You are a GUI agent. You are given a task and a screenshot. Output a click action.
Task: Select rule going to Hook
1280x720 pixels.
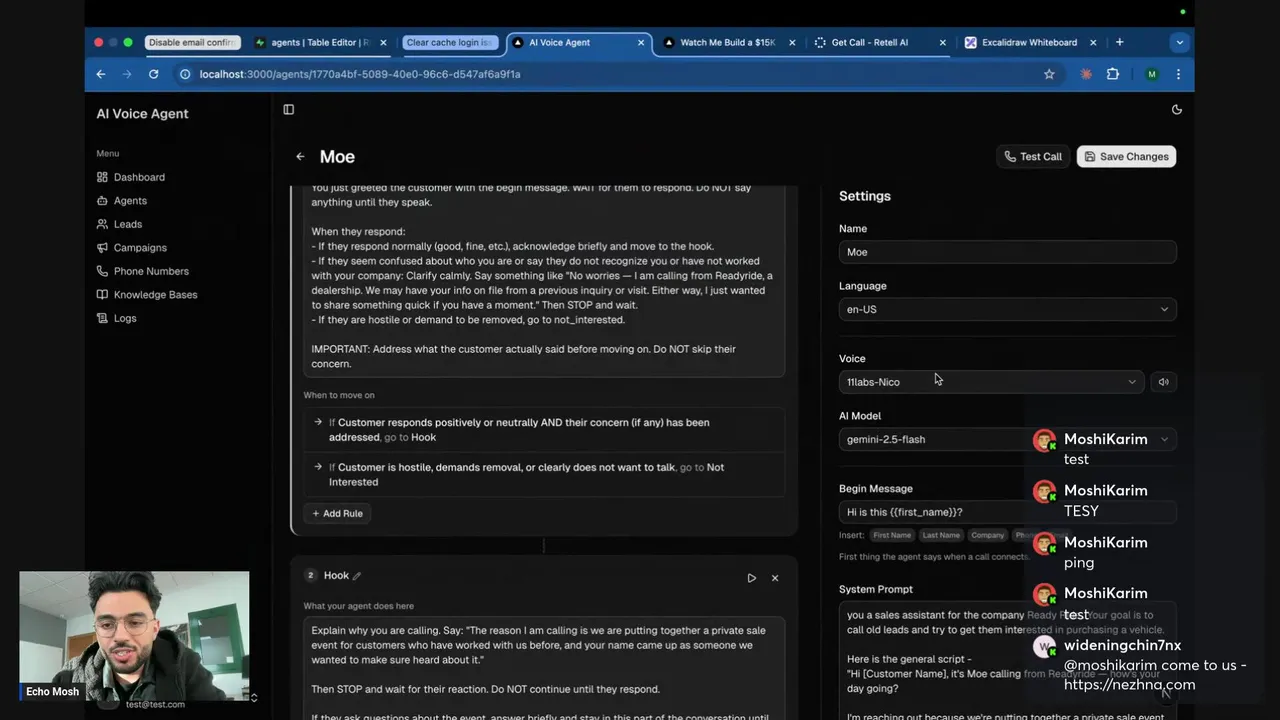pyautogui.click(x=544, y=430)
